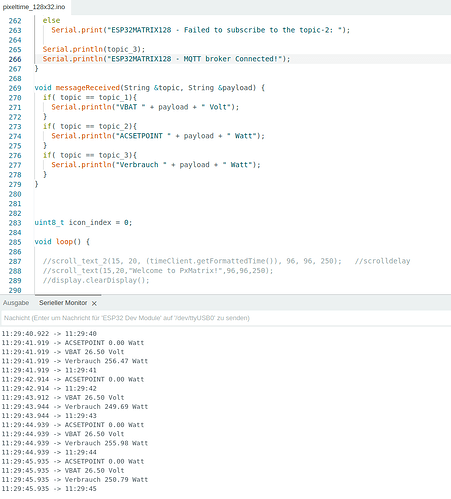Select the Serieller Monitor tab
The height and width of the screenshot is (499, 451).
click(x=63, y=303)
